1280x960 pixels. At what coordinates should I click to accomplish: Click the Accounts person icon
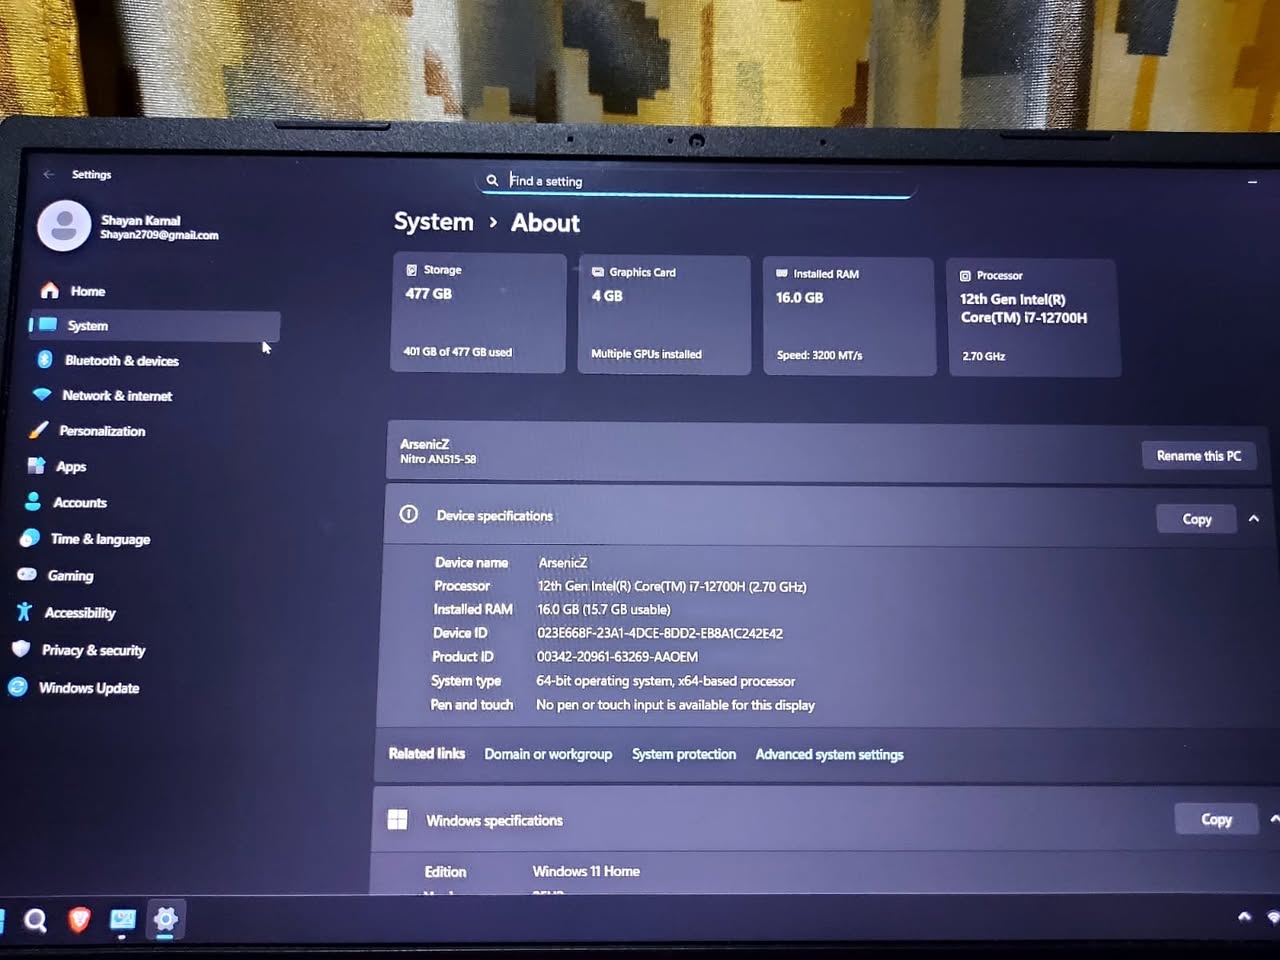(33, 501)
